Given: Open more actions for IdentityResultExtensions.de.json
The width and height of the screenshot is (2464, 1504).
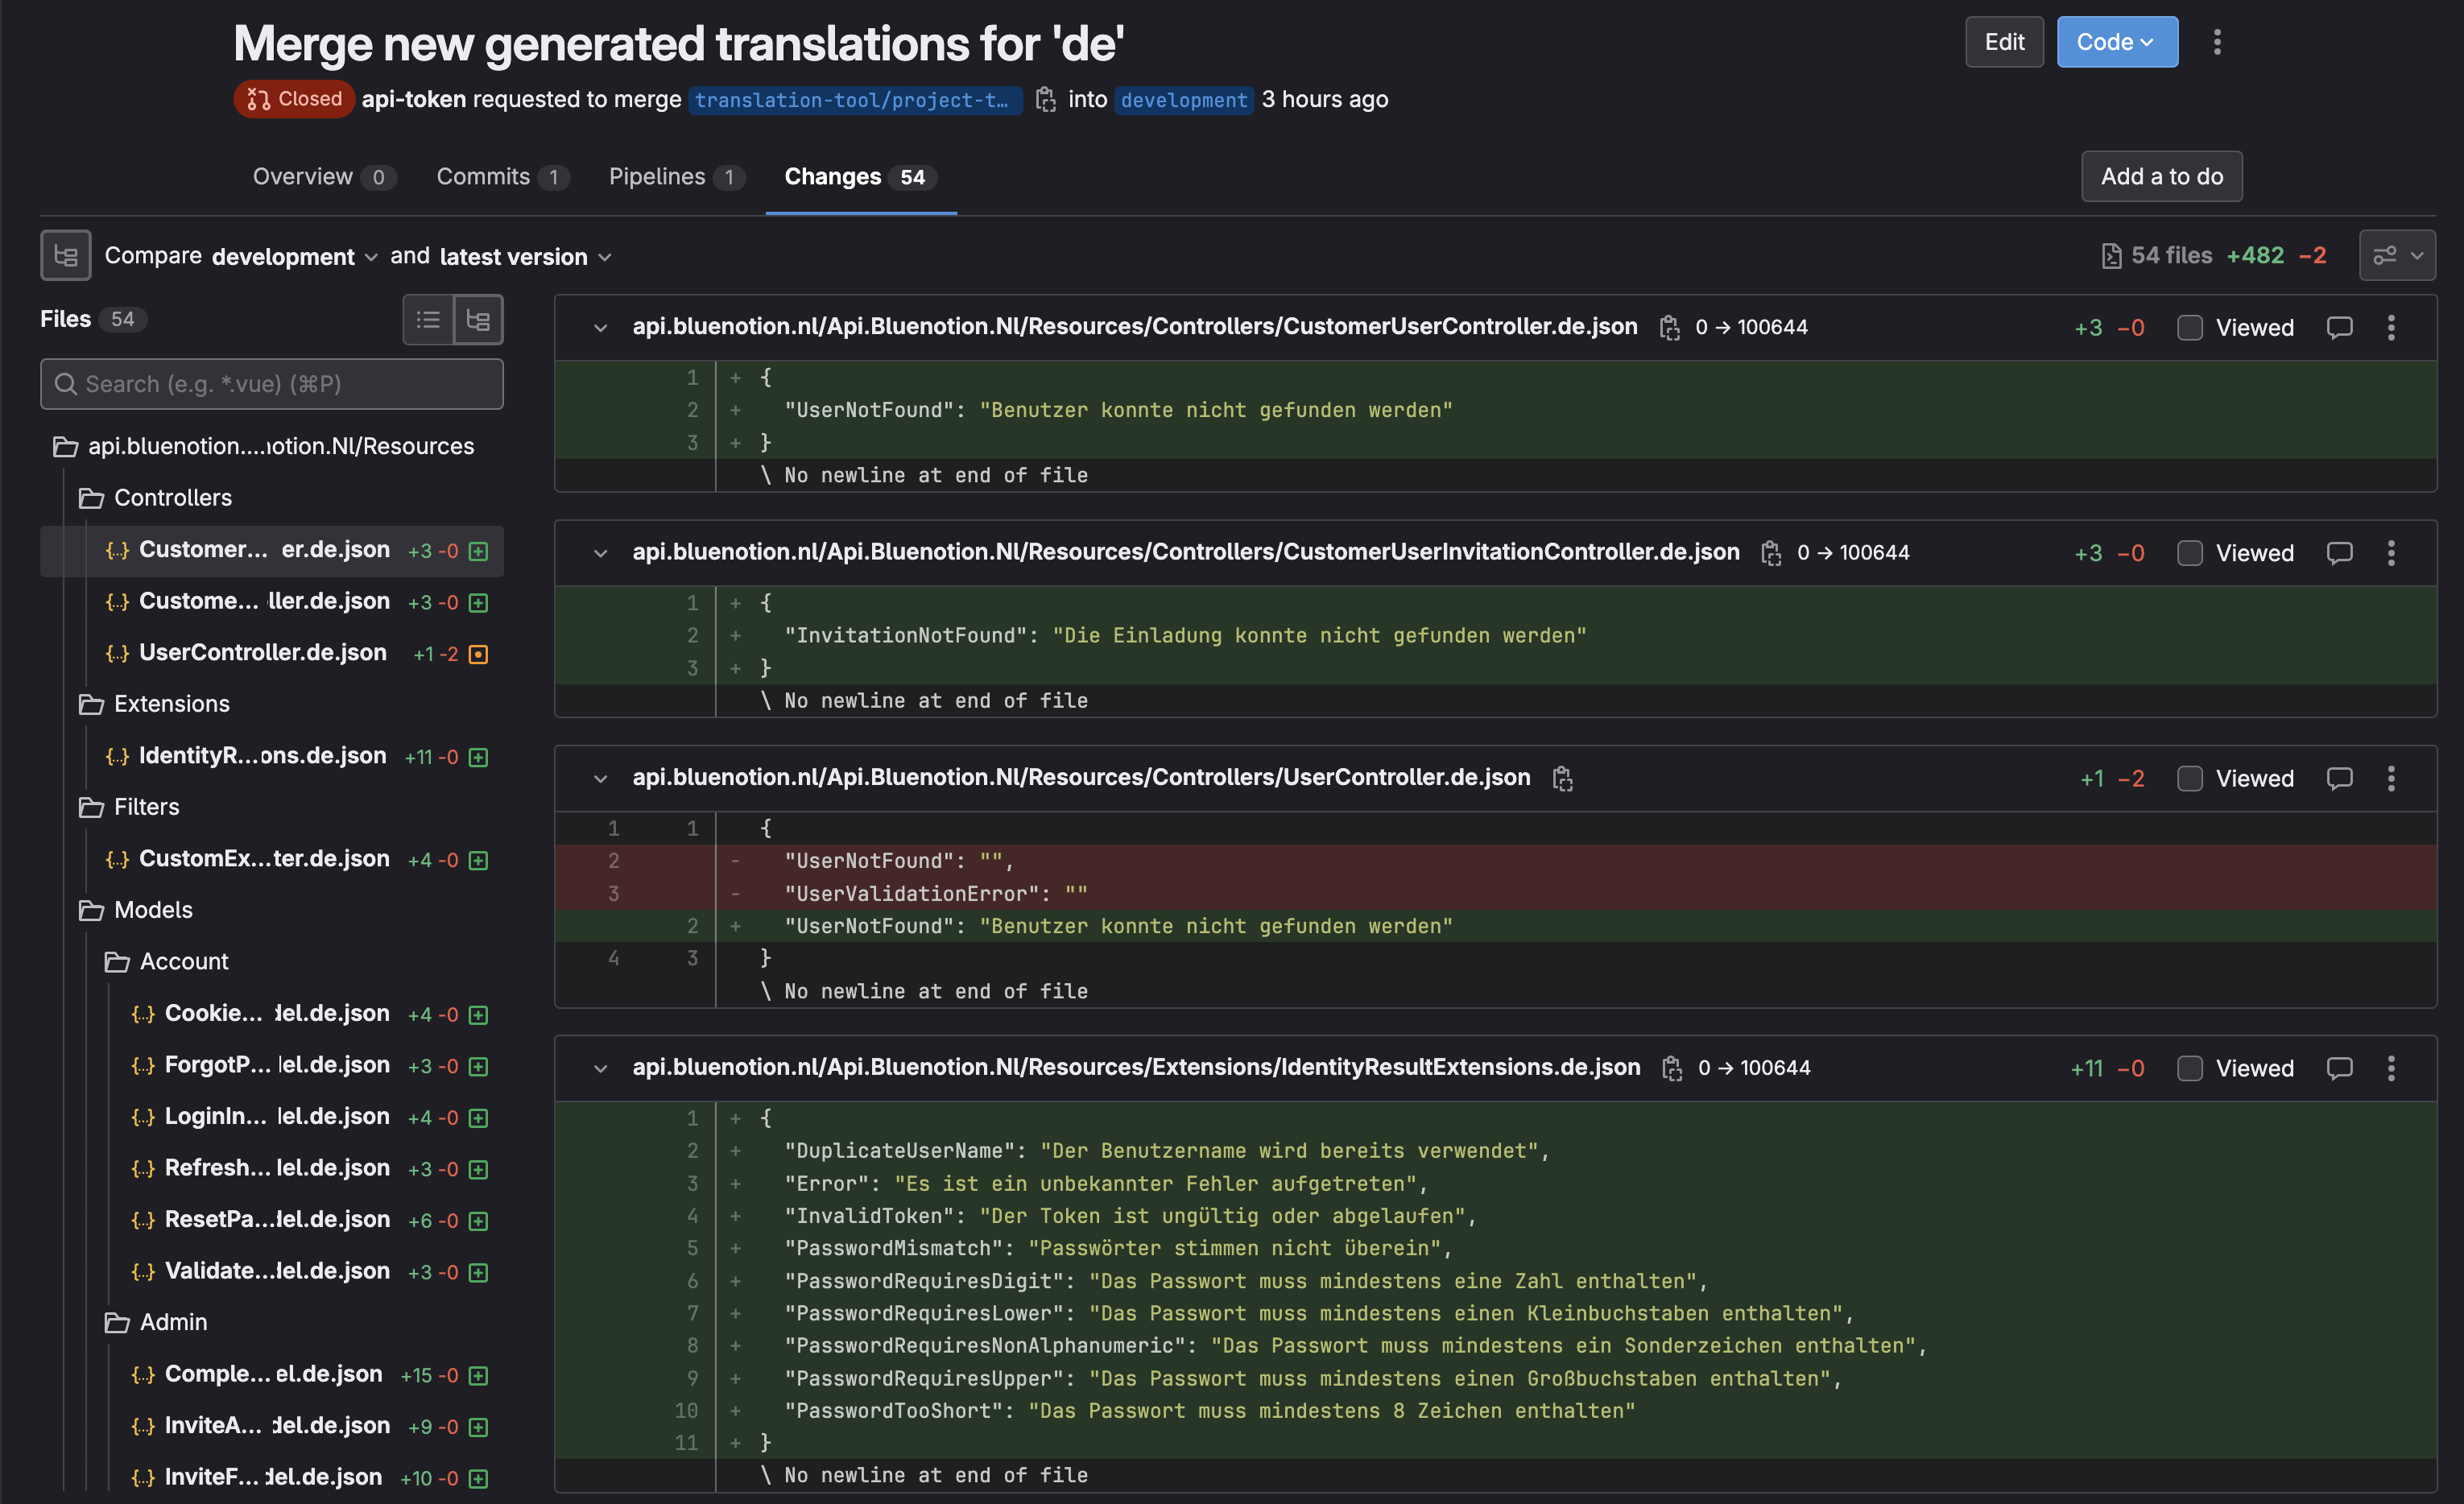Looking at the screenshot, I should coord(2391,1068).
